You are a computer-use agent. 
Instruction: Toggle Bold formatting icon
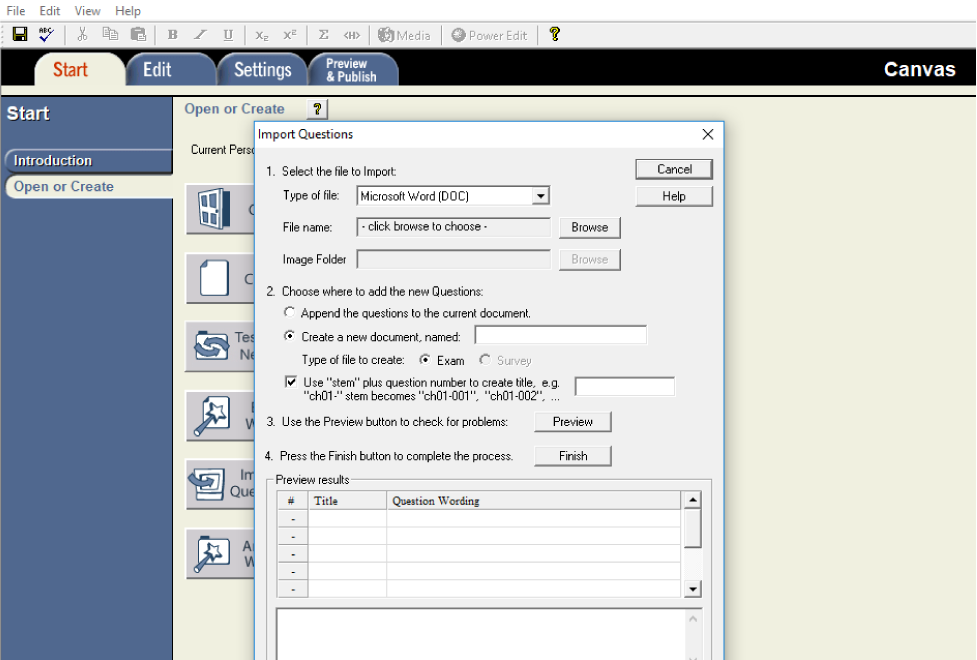pos(173,35)
